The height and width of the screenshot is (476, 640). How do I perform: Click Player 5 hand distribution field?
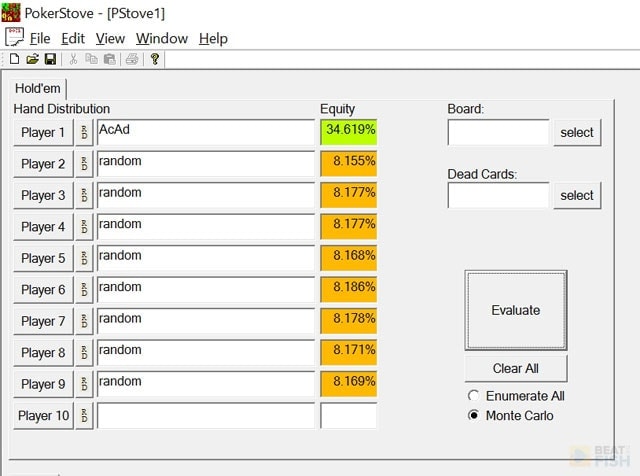tap(206, 258)
